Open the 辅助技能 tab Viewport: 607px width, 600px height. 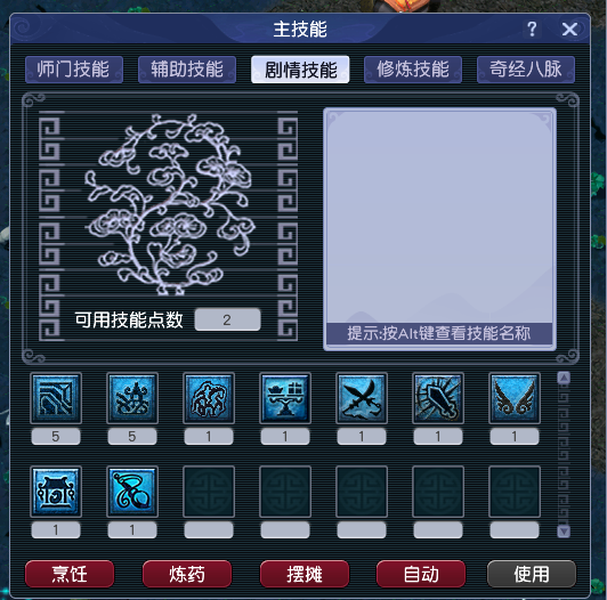pyautogui.click(x=187, y=70)
